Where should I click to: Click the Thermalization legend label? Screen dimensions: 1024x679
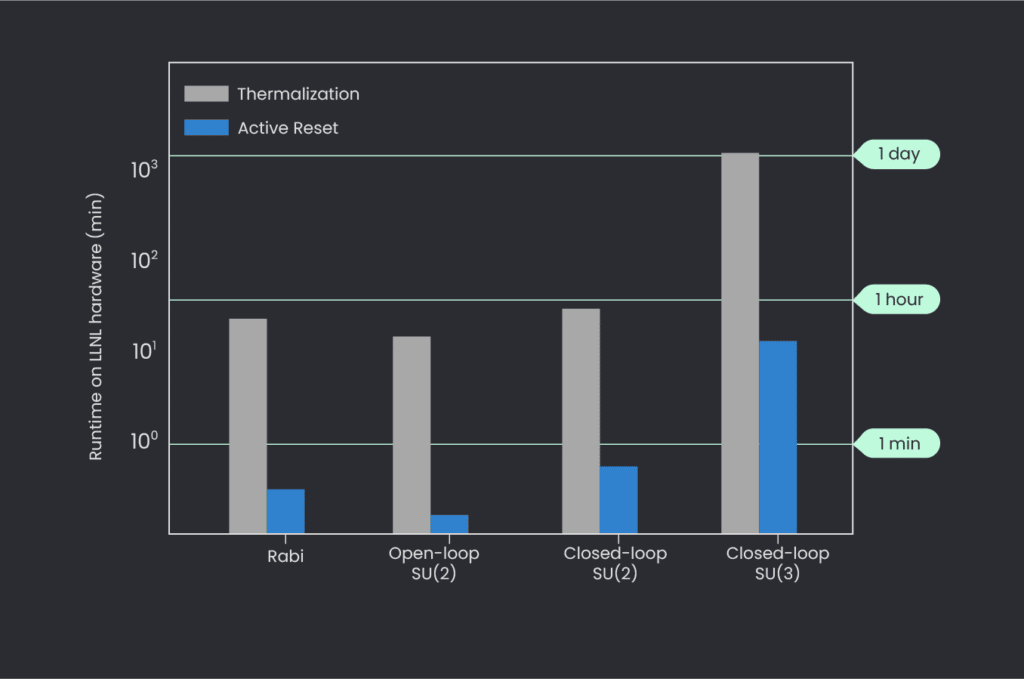tap(298, 94)
